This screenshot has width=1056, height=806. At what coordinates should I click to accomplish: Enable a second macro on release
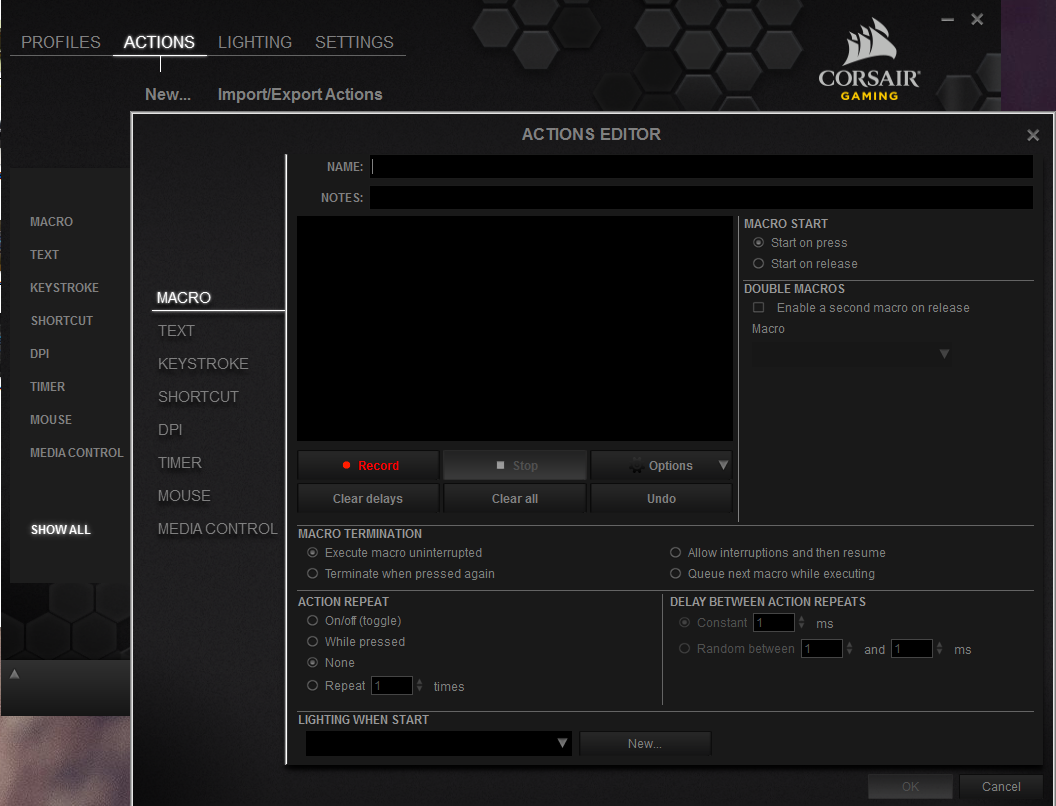coord(759,308)
